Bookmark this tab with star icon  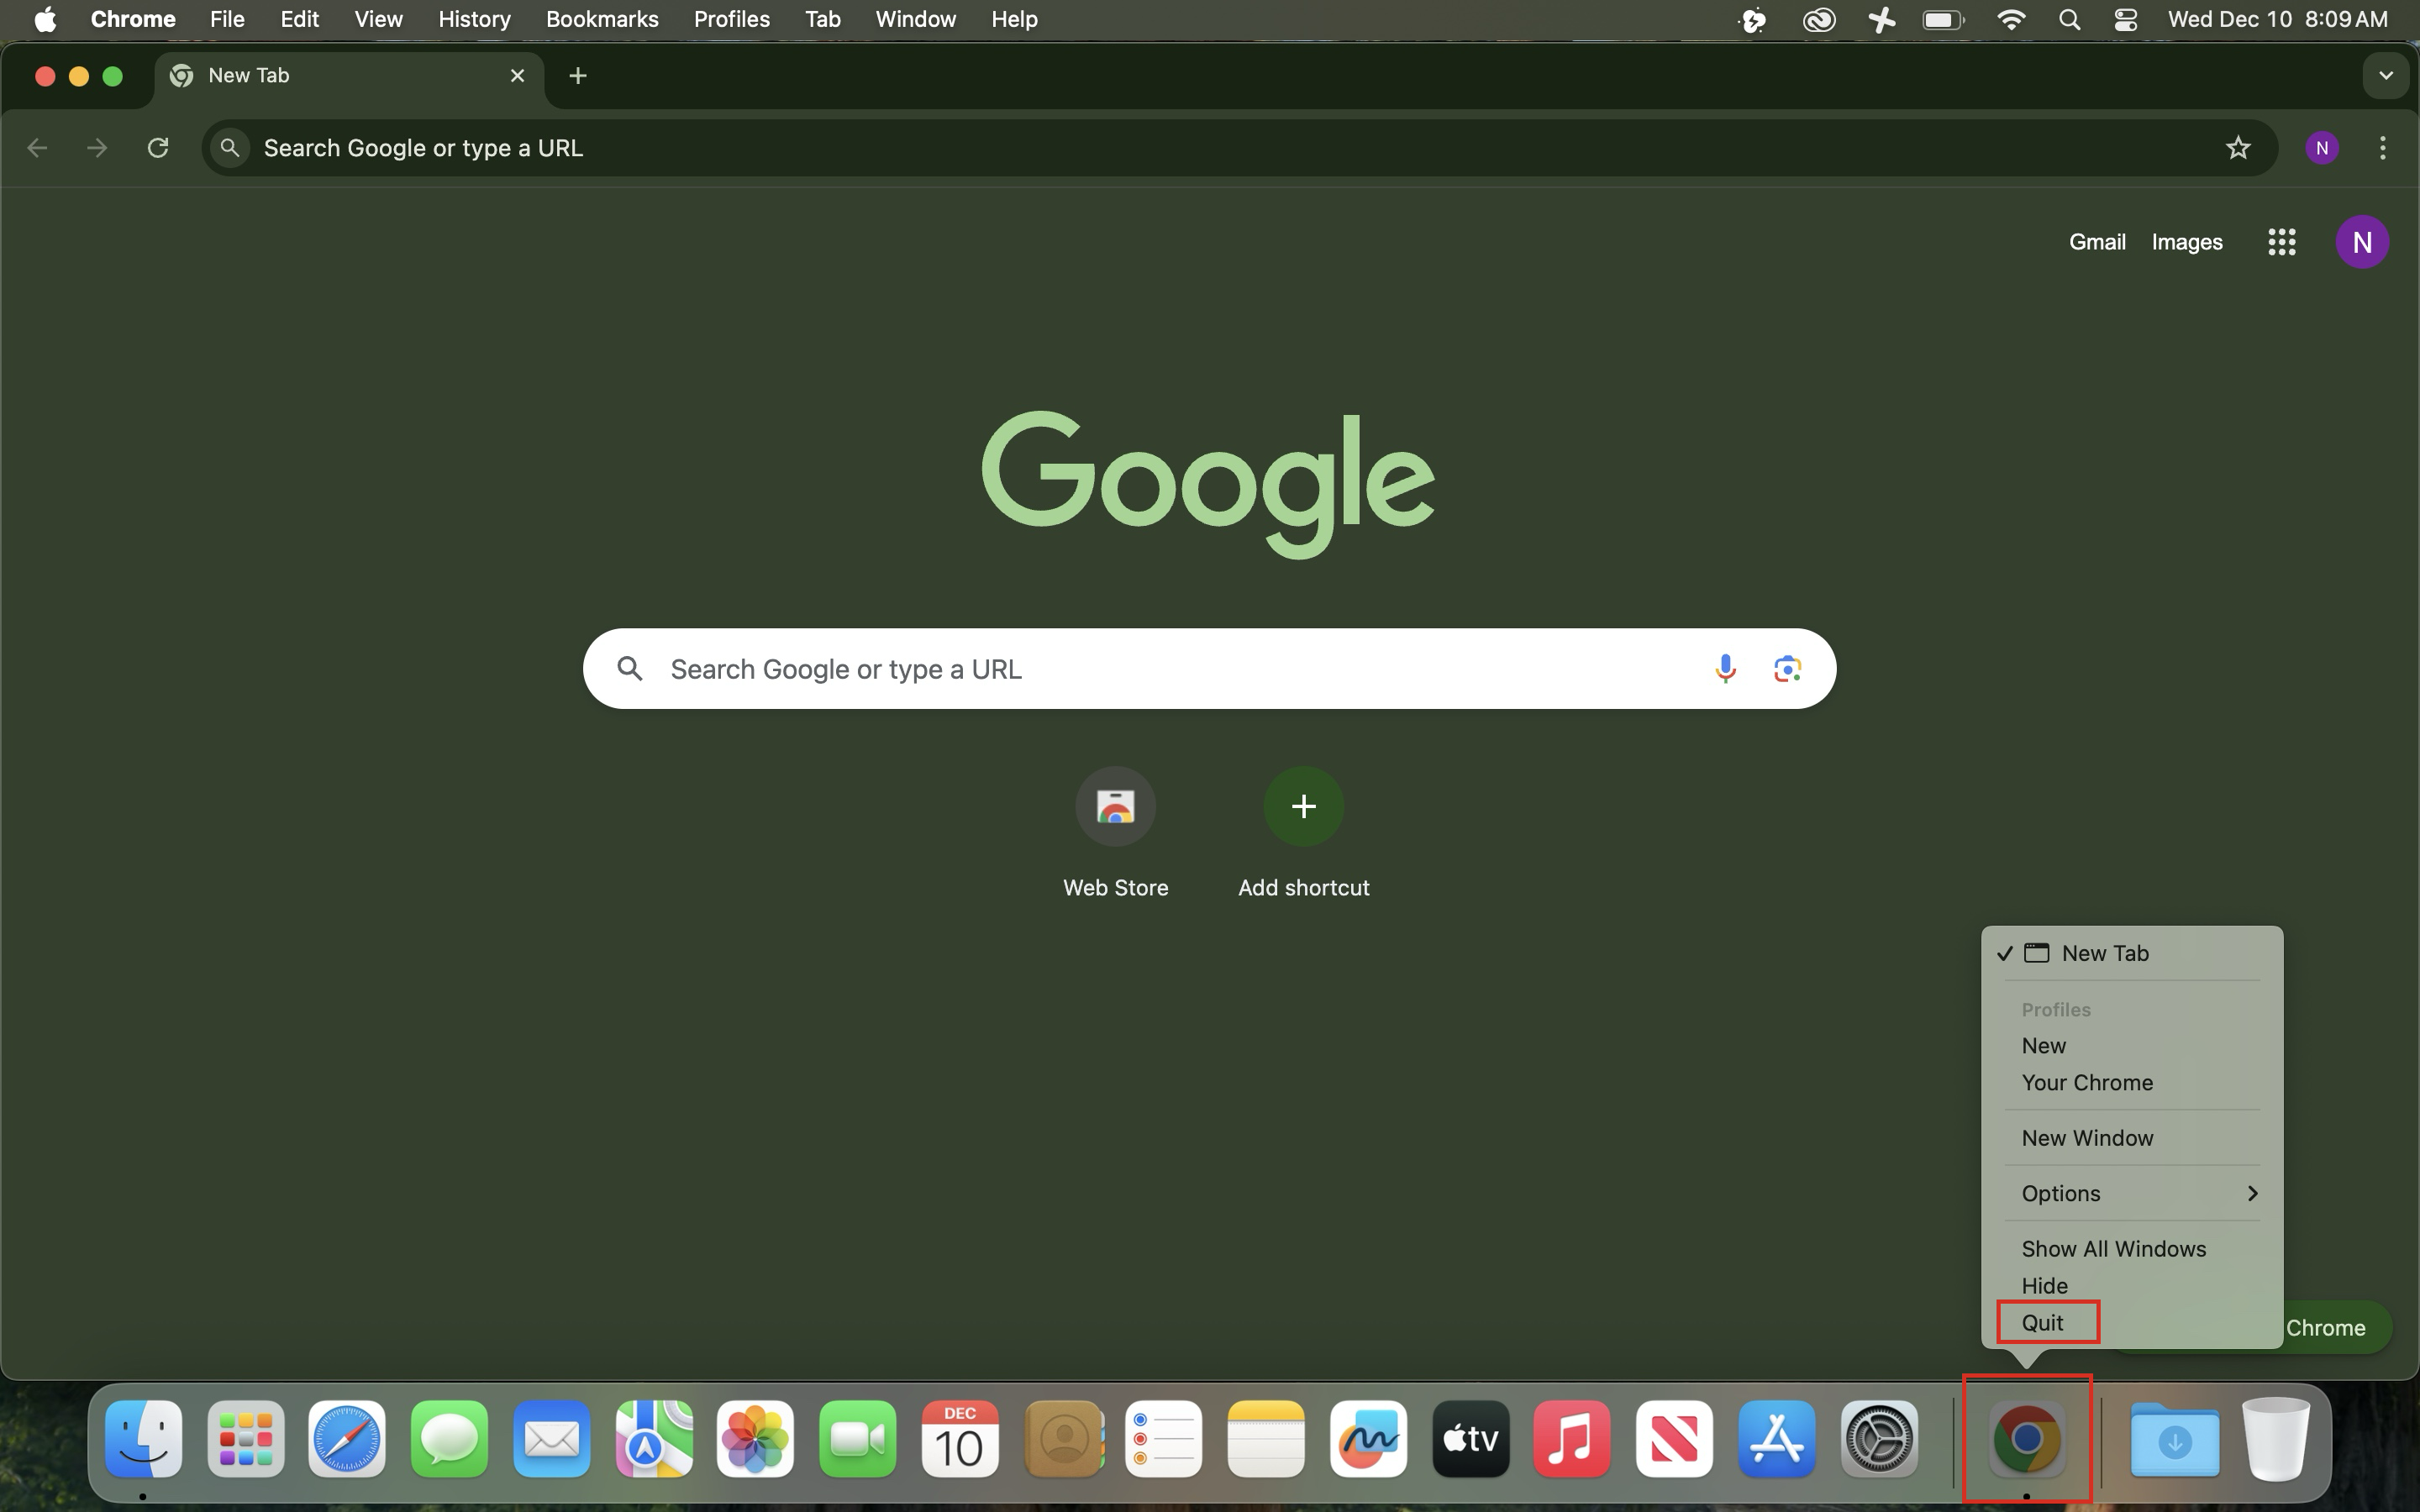pyautogui.click(x=2237, y=148)
